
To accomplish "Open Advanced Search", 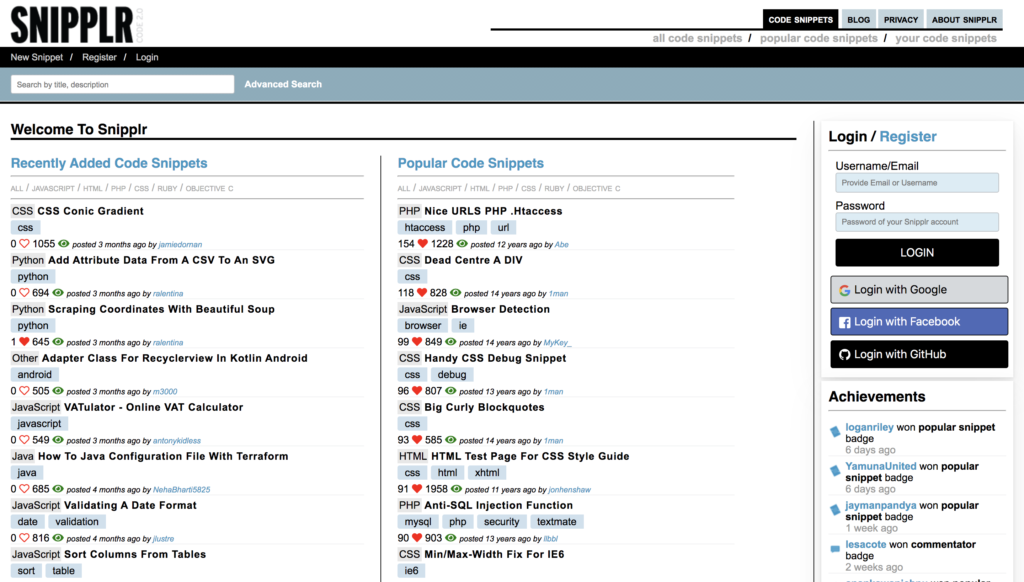I will (x=283, y=84).
